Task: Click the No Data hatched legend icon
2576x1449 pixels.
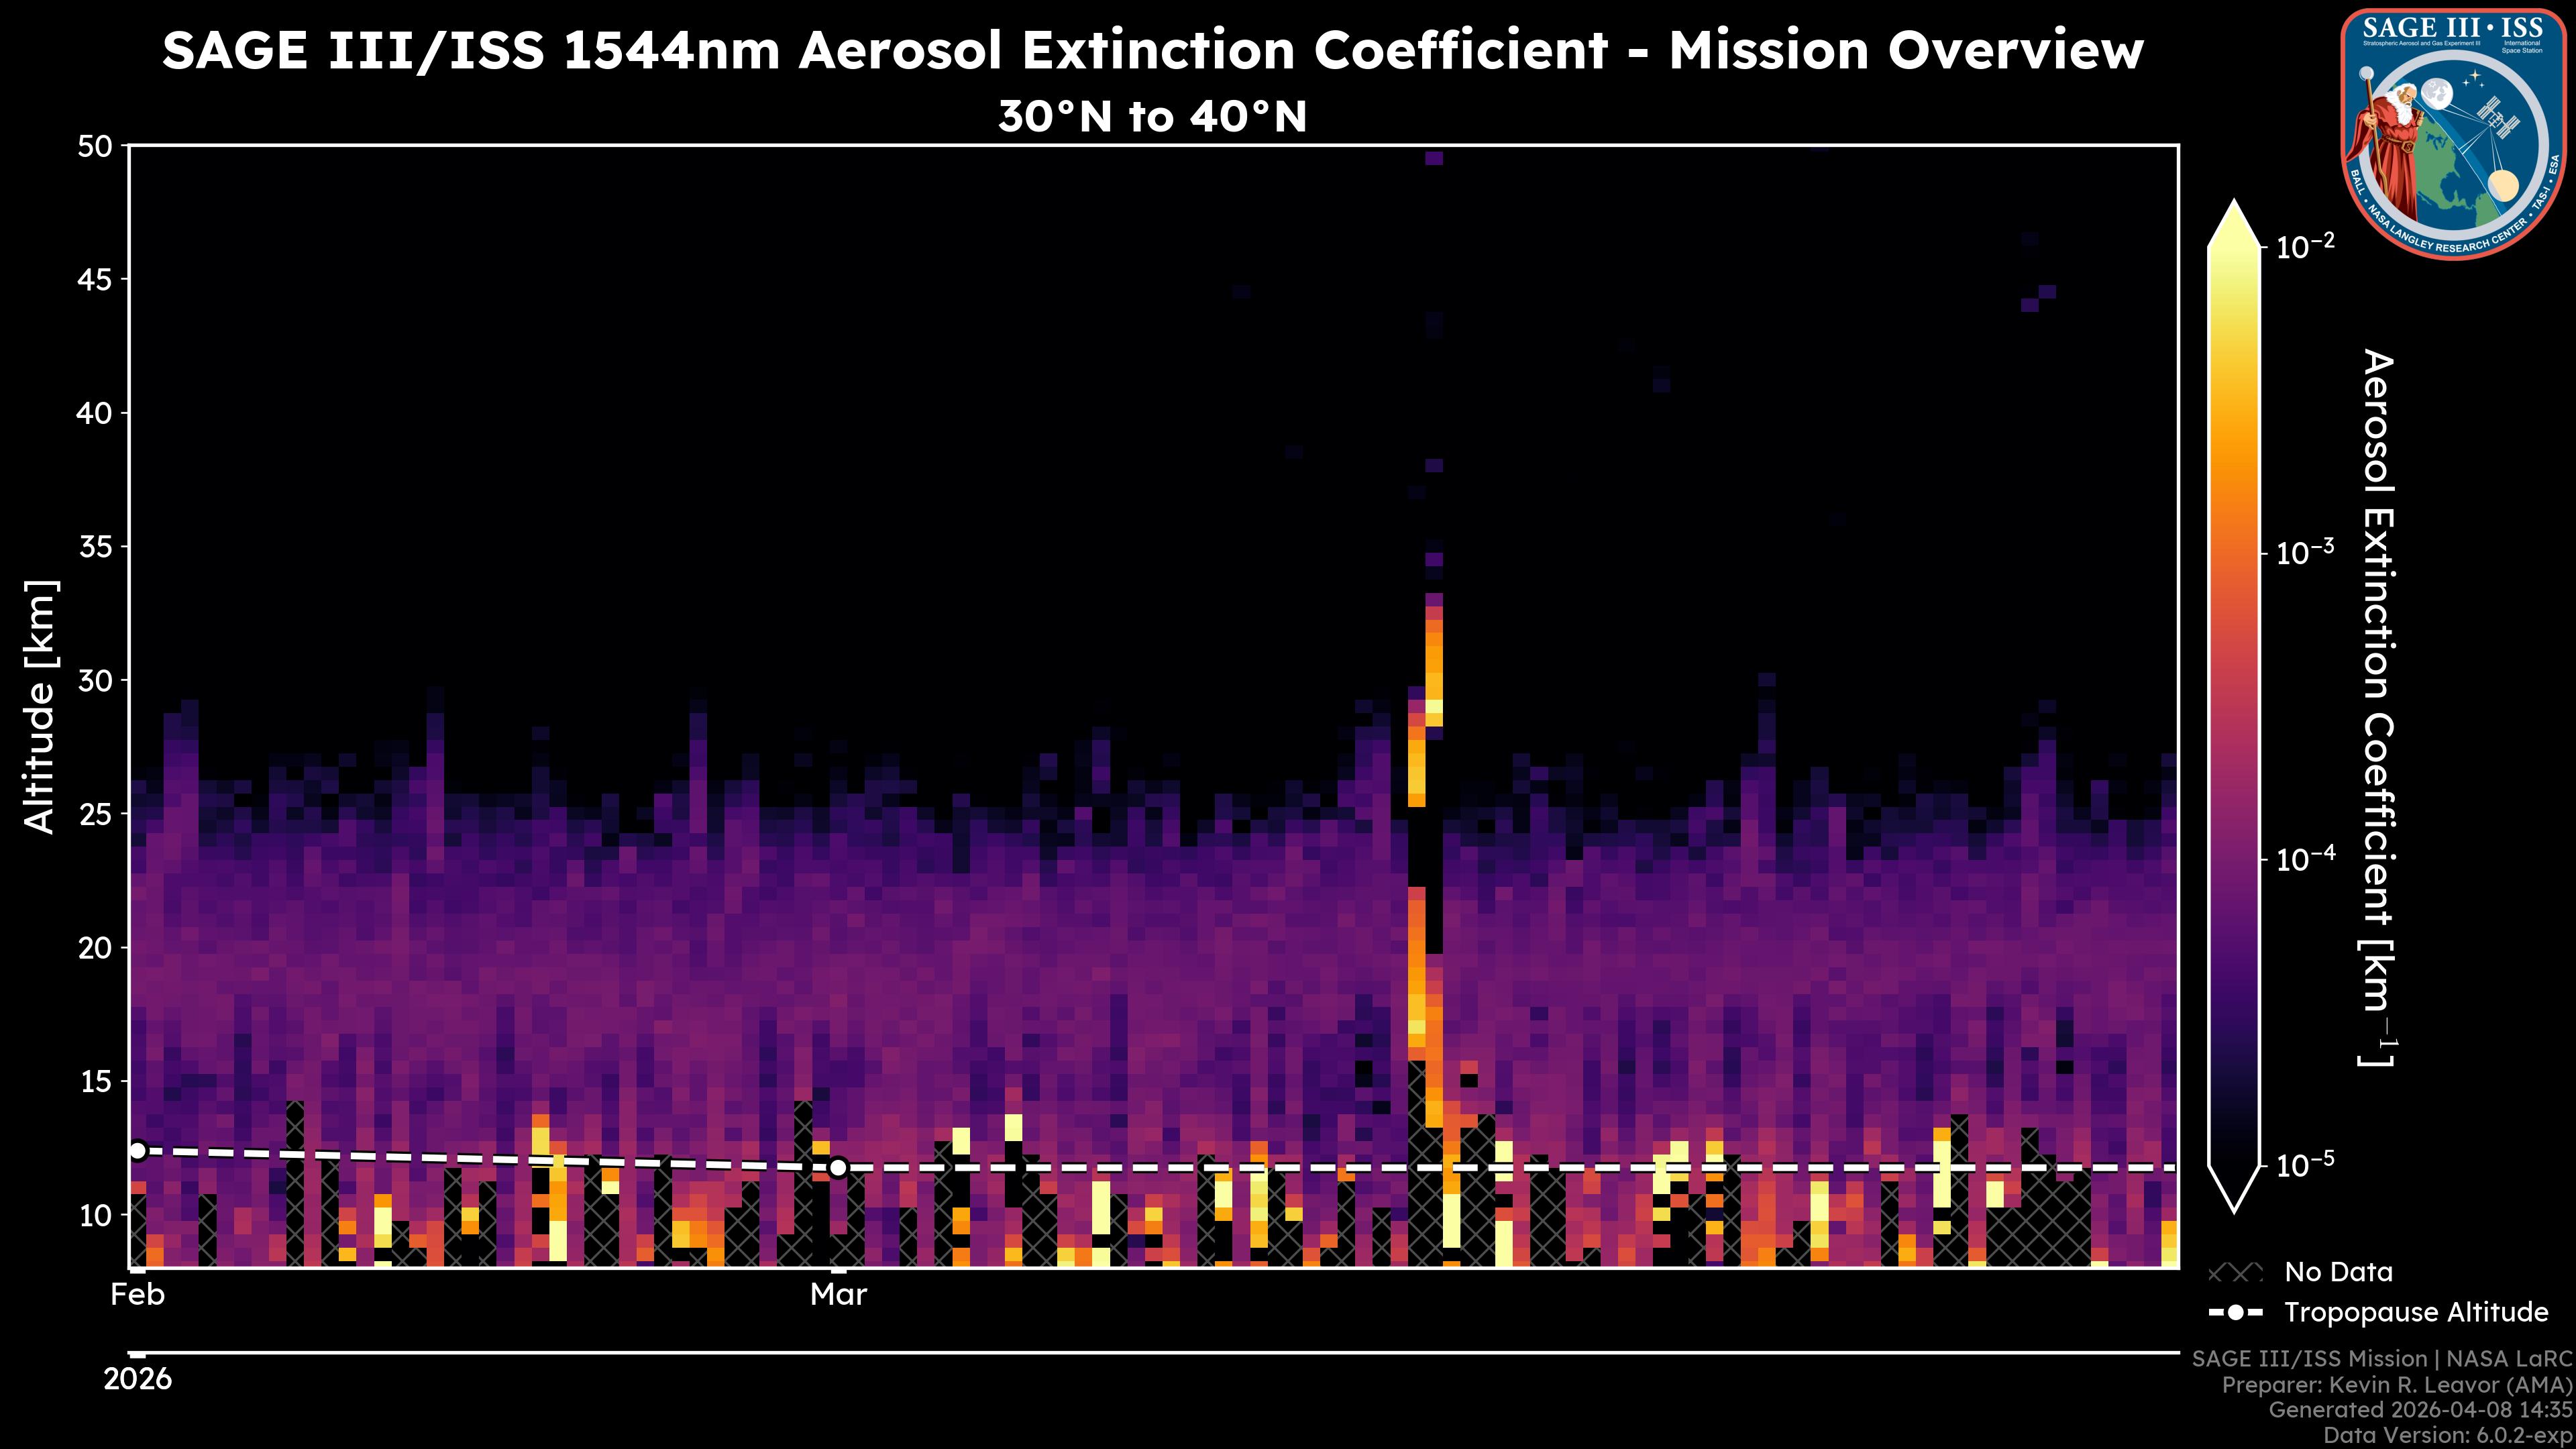Action: tap(2235, 1272)
